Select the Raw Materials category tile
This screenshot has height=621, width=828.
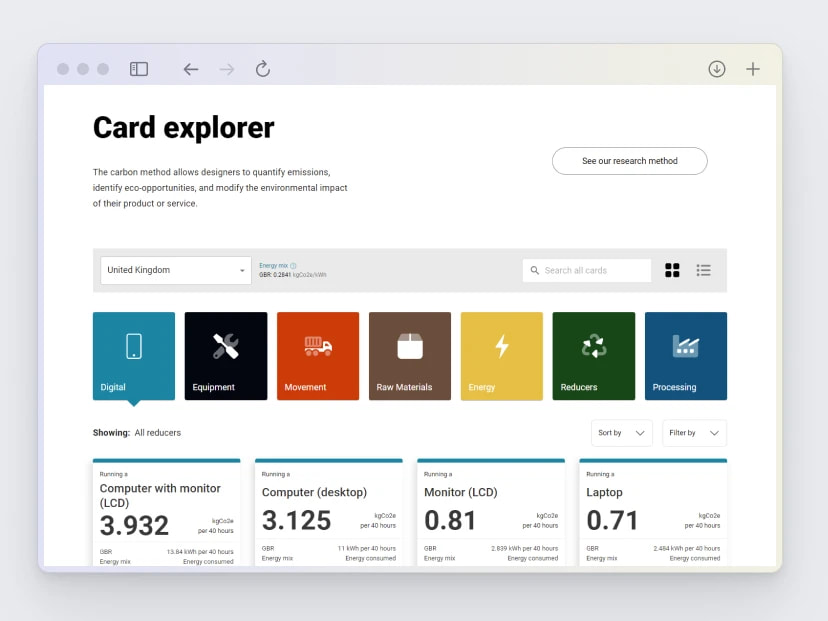coord(410,356)
